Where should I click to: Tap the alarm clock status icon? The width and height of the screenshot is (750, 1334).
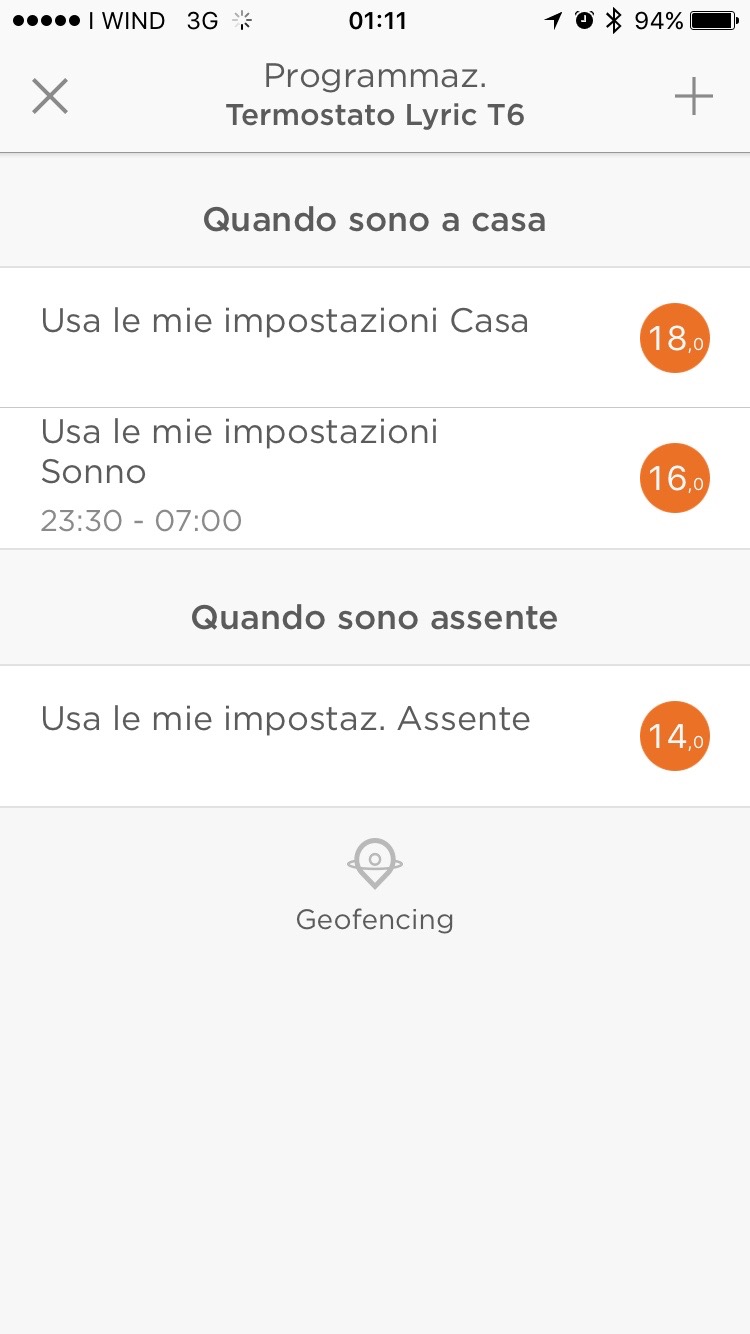click(x=584, y=21)
